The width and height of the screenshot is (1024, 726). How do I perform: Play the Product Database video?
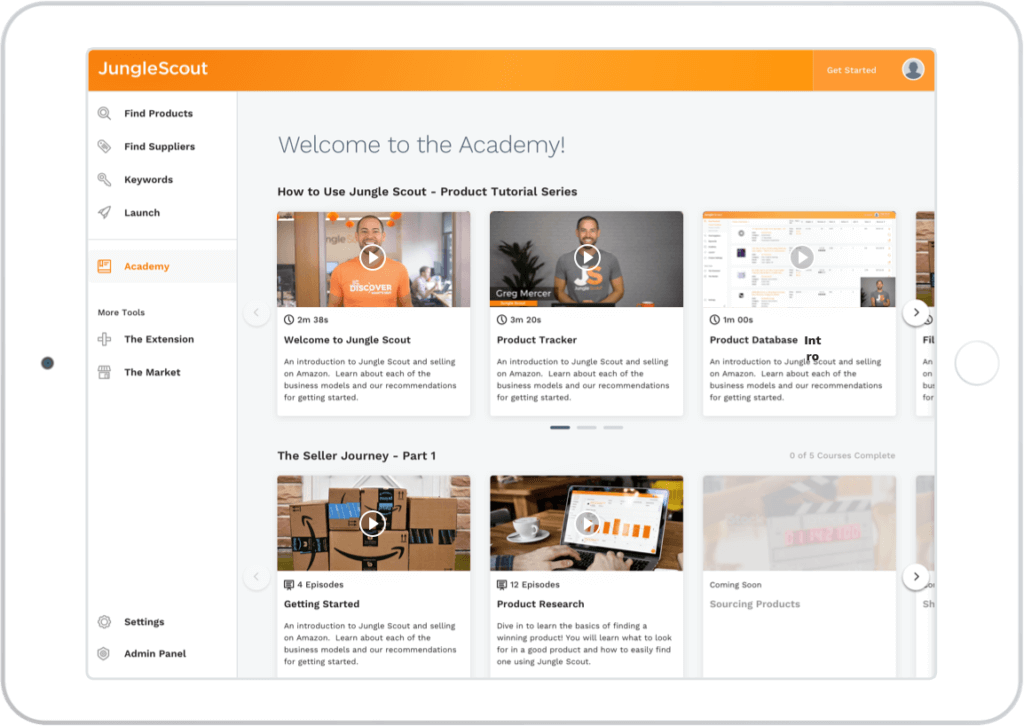click(x=801, y=257)
